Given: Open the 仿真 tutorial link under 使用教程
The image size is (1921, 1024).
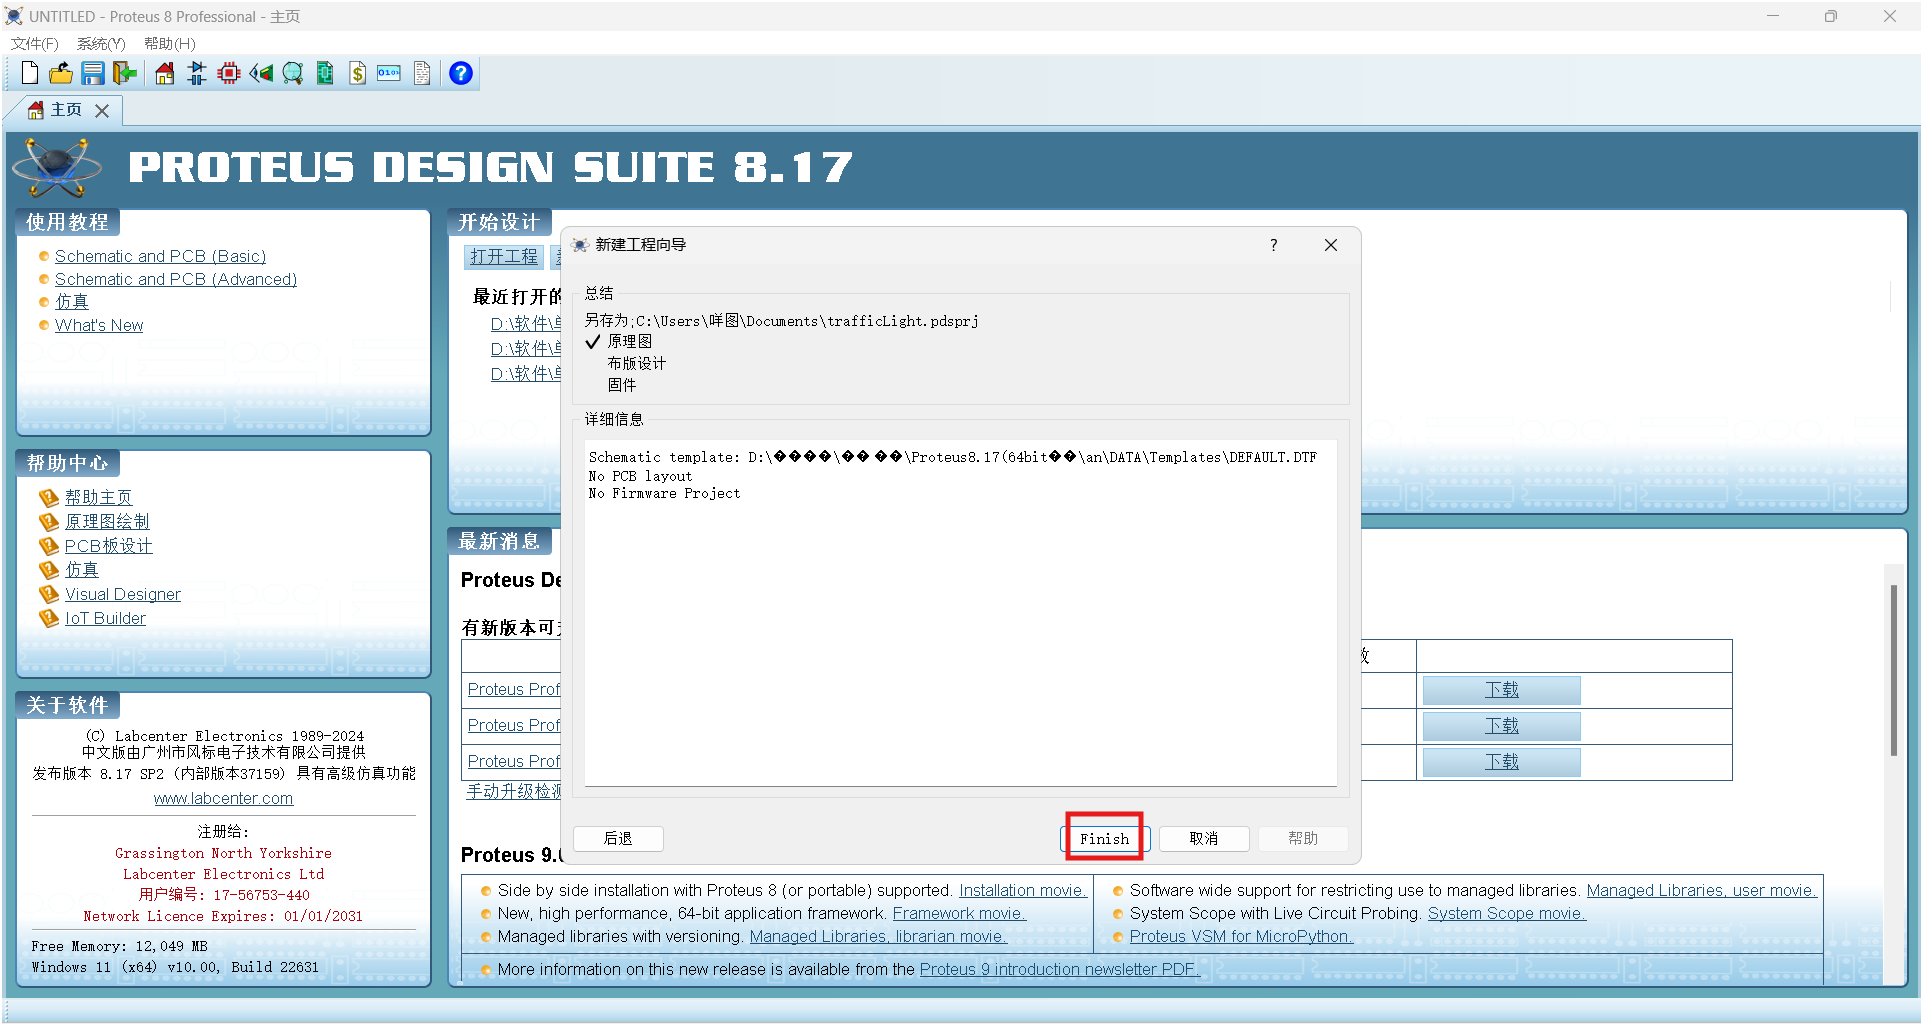Looking at the screenshot, I should [x=72, y=301].
